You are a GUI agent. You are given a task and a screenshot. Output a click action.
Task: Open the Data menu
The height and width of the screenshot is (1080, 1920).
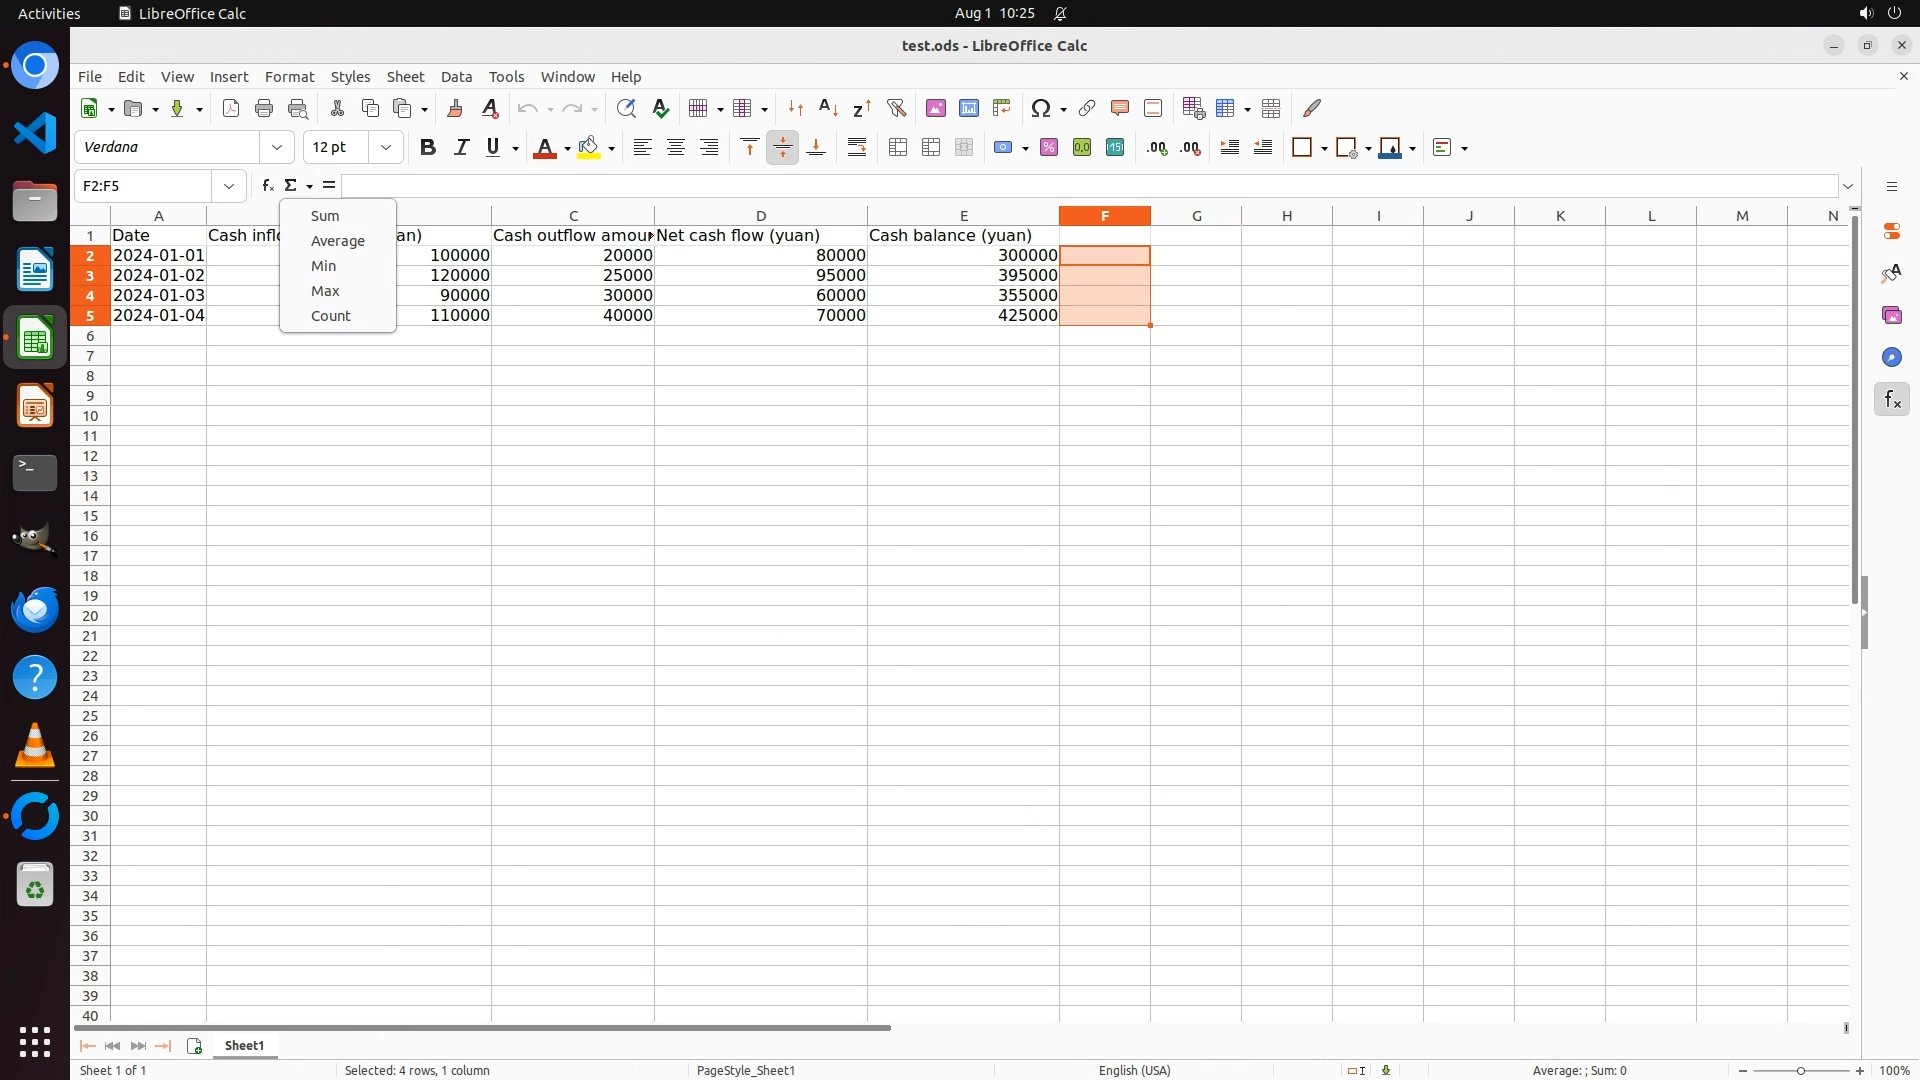coord(456,77)
